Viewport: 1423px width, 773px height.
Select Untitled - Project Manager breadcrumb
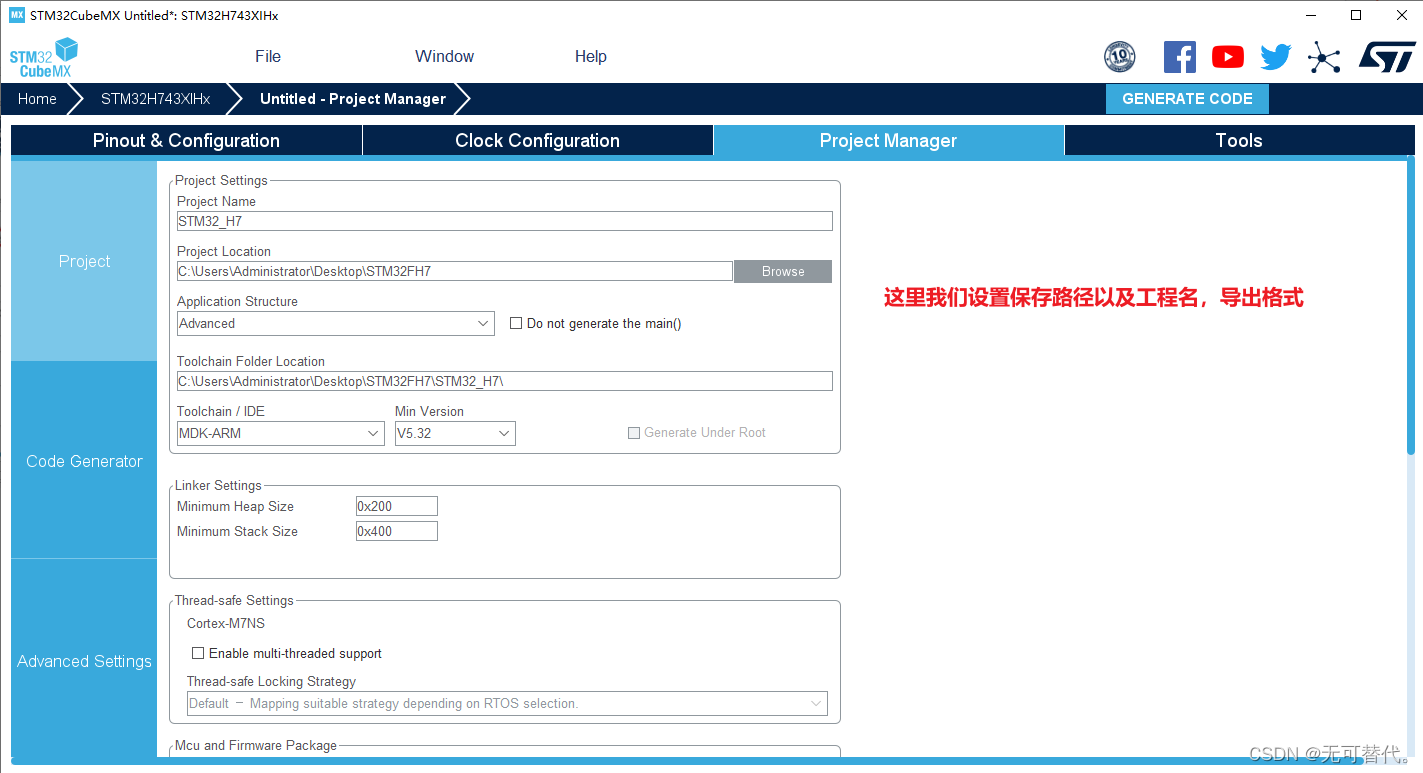[x=353, y=99]
